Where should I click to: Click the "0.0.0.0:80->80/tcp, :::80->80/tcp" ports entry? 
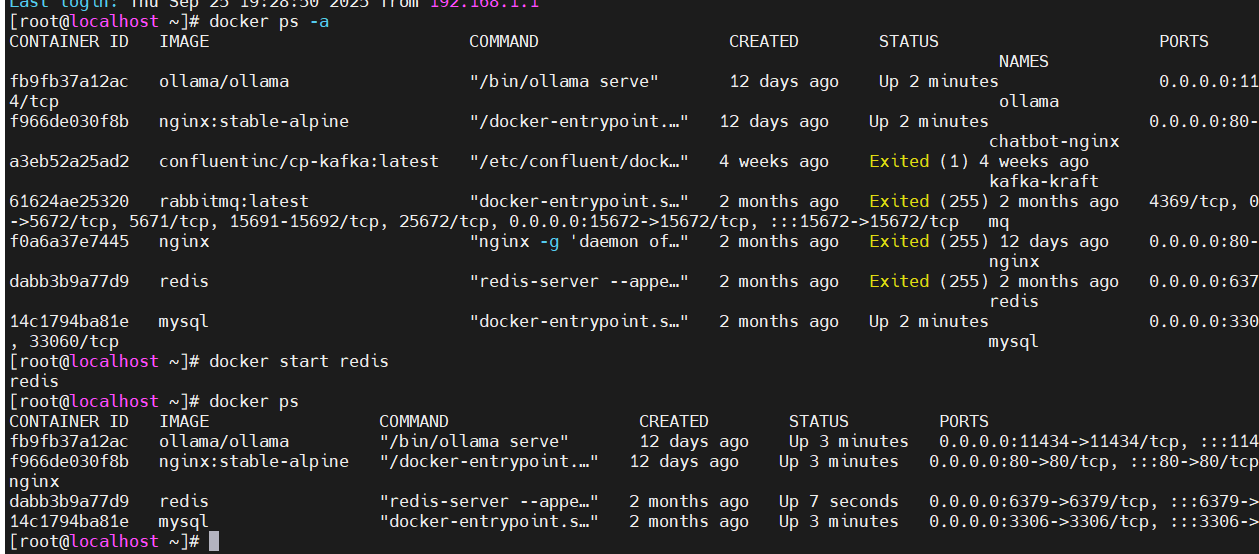pos(1094,461)
